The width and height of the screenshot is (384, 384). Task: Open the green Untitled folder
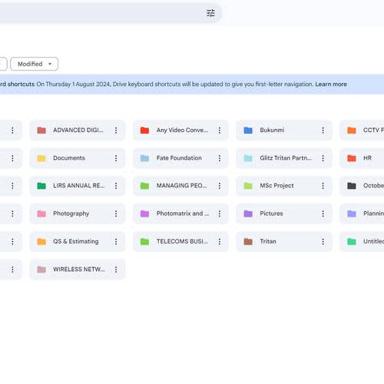[x=362, y=241]
